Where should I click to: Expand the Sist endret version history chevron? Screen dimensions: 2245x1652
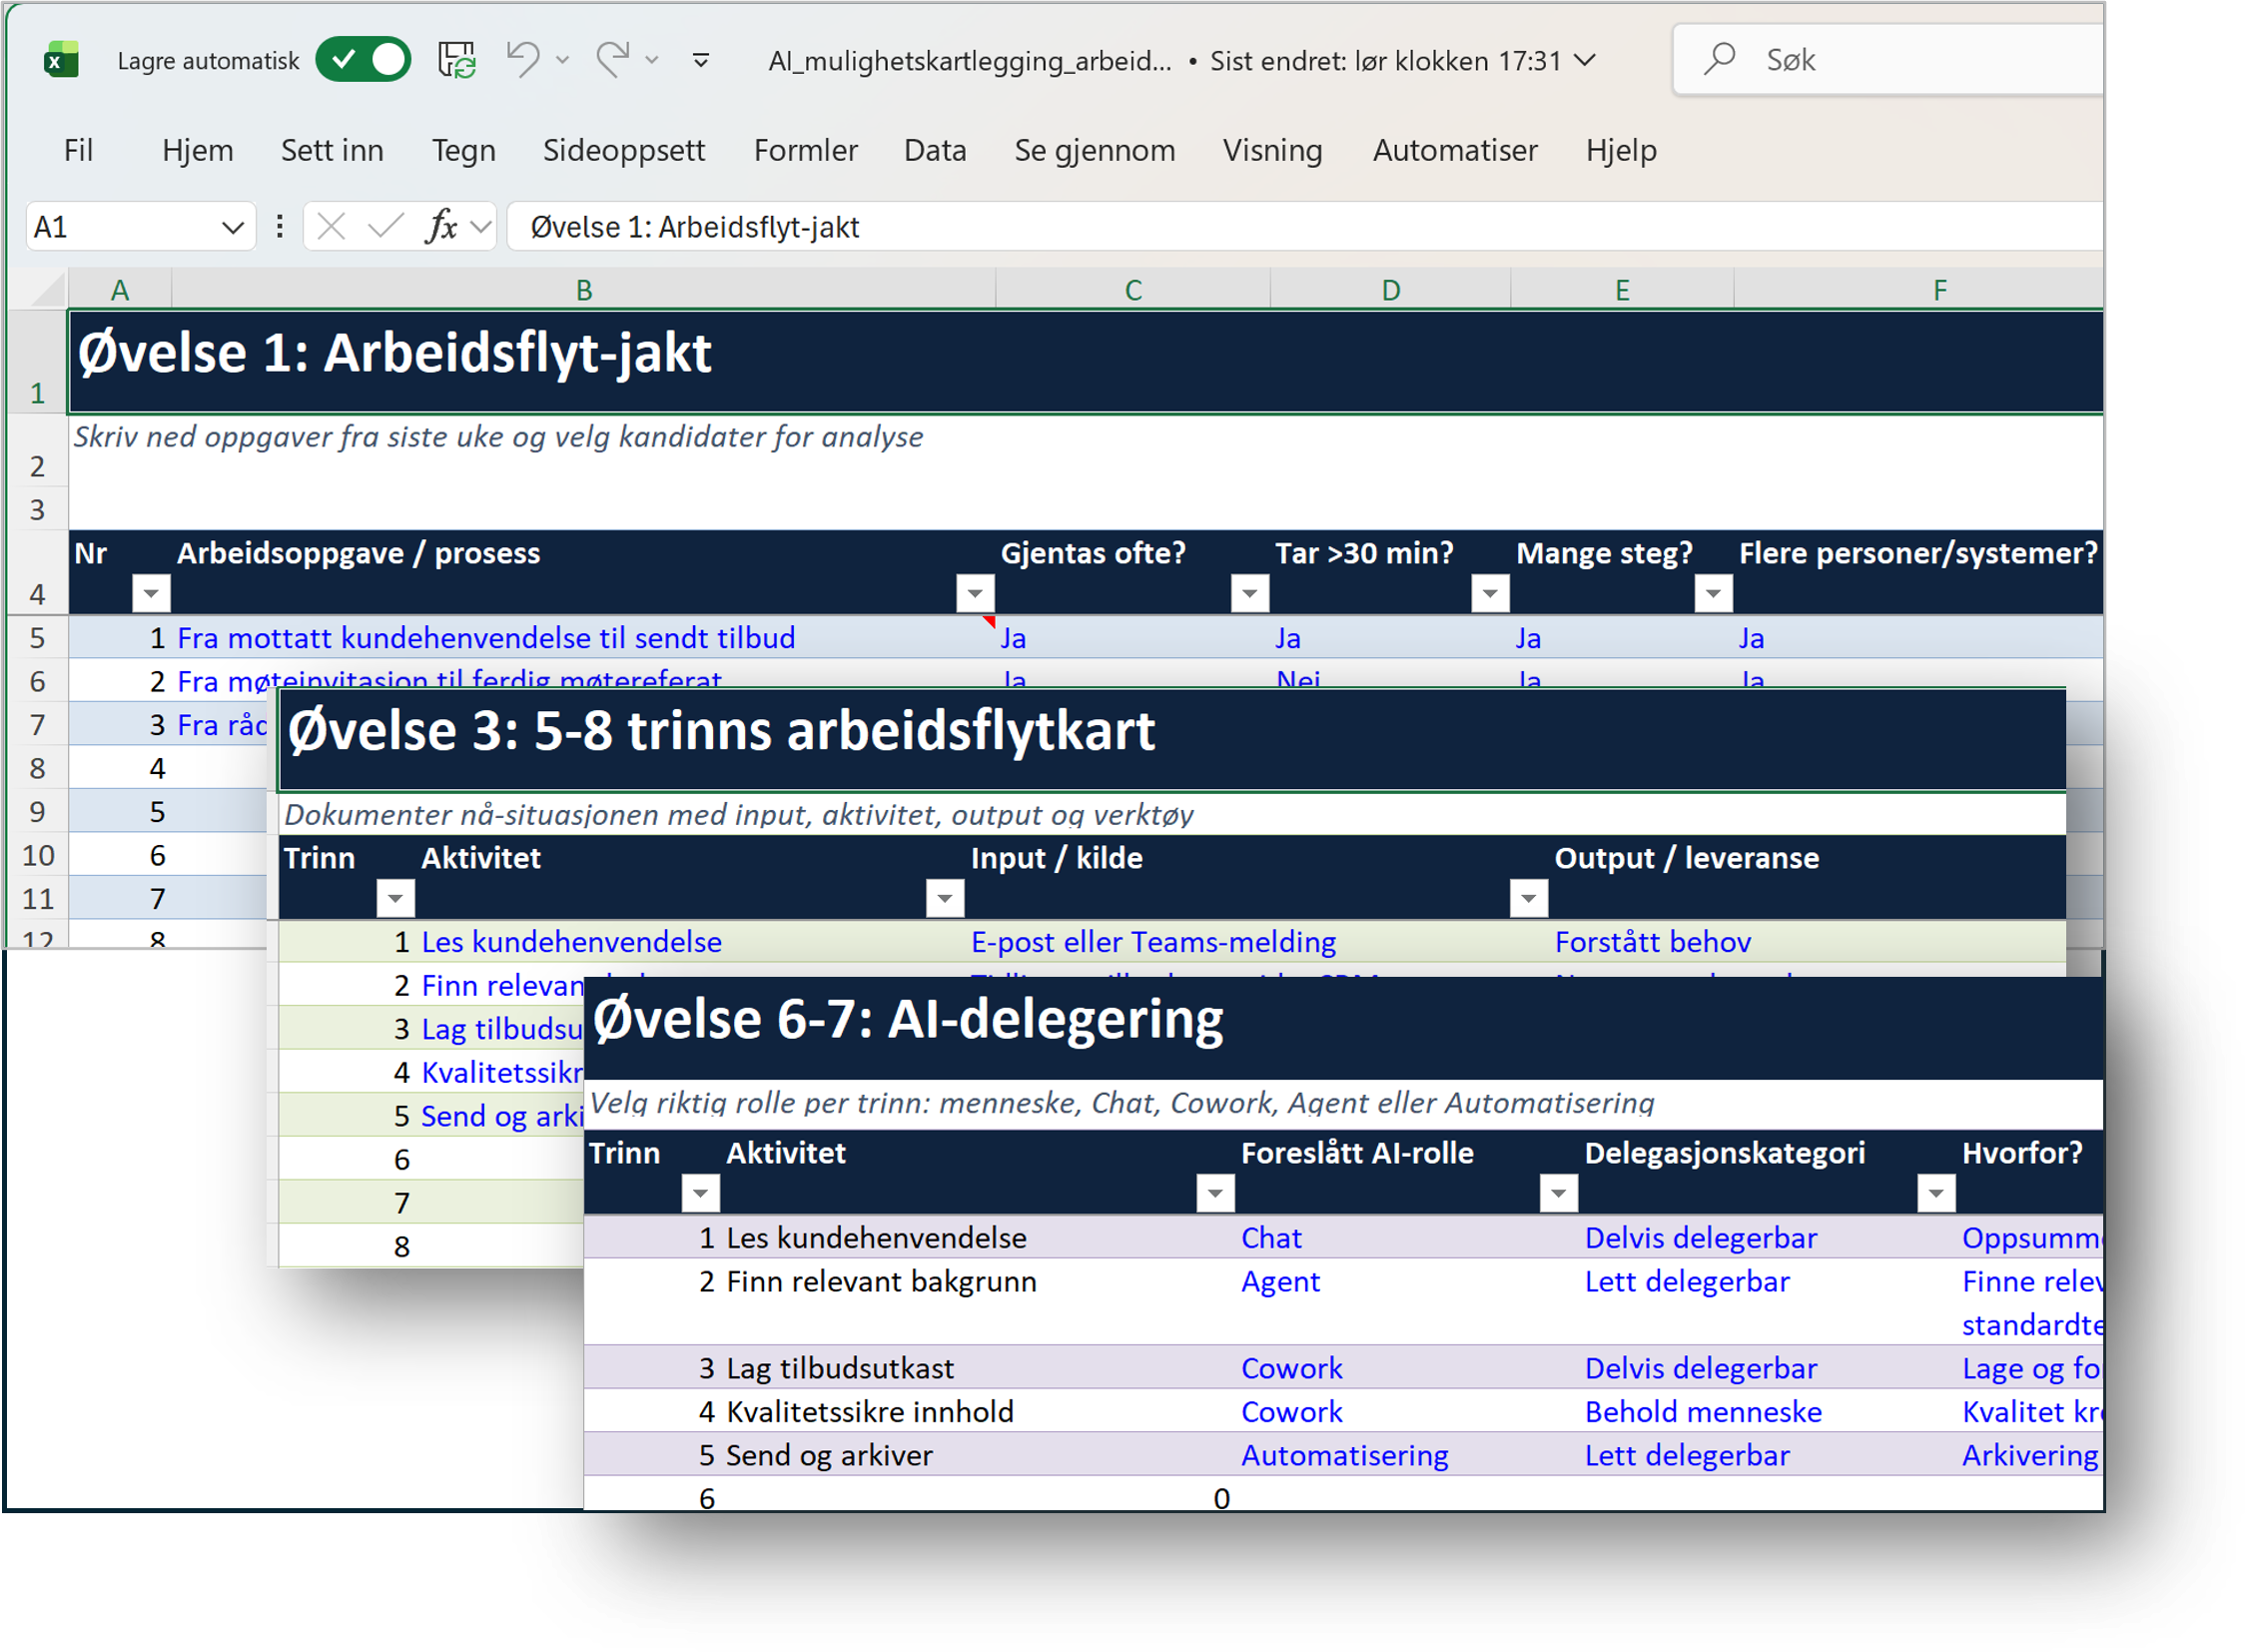1584,60
